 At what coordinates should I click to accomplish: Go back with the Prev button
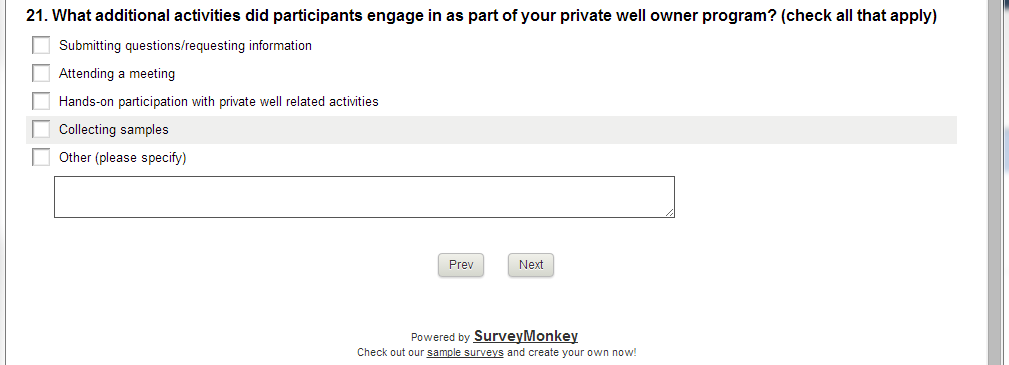pyautogui.click(x=461, y=265)
